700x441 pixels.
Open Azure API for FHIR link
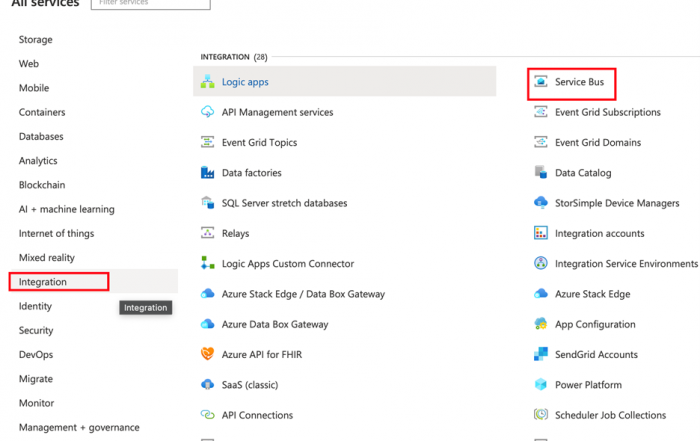(262, 354)
